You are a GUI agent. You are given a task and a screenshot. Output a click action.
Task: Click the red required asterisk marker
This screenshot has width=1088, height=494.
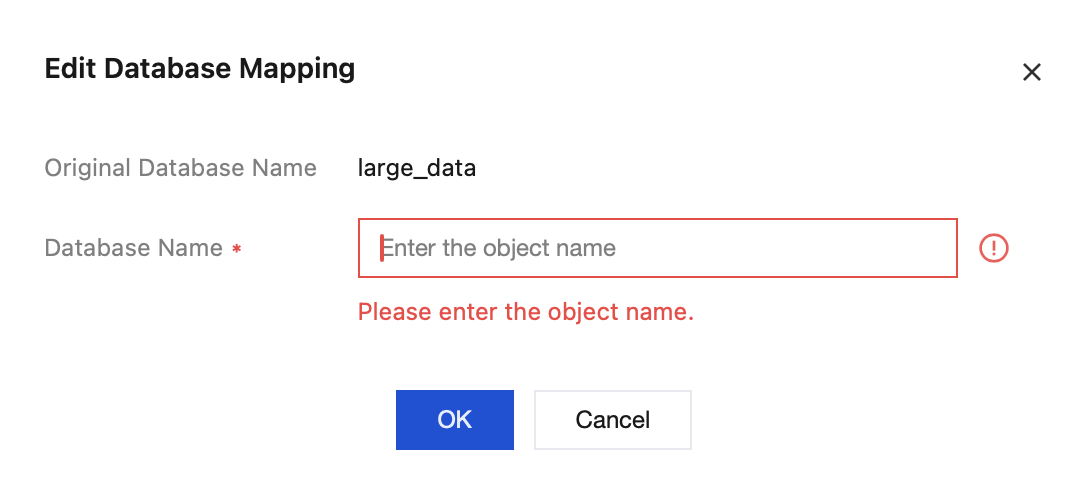(237, 249)
